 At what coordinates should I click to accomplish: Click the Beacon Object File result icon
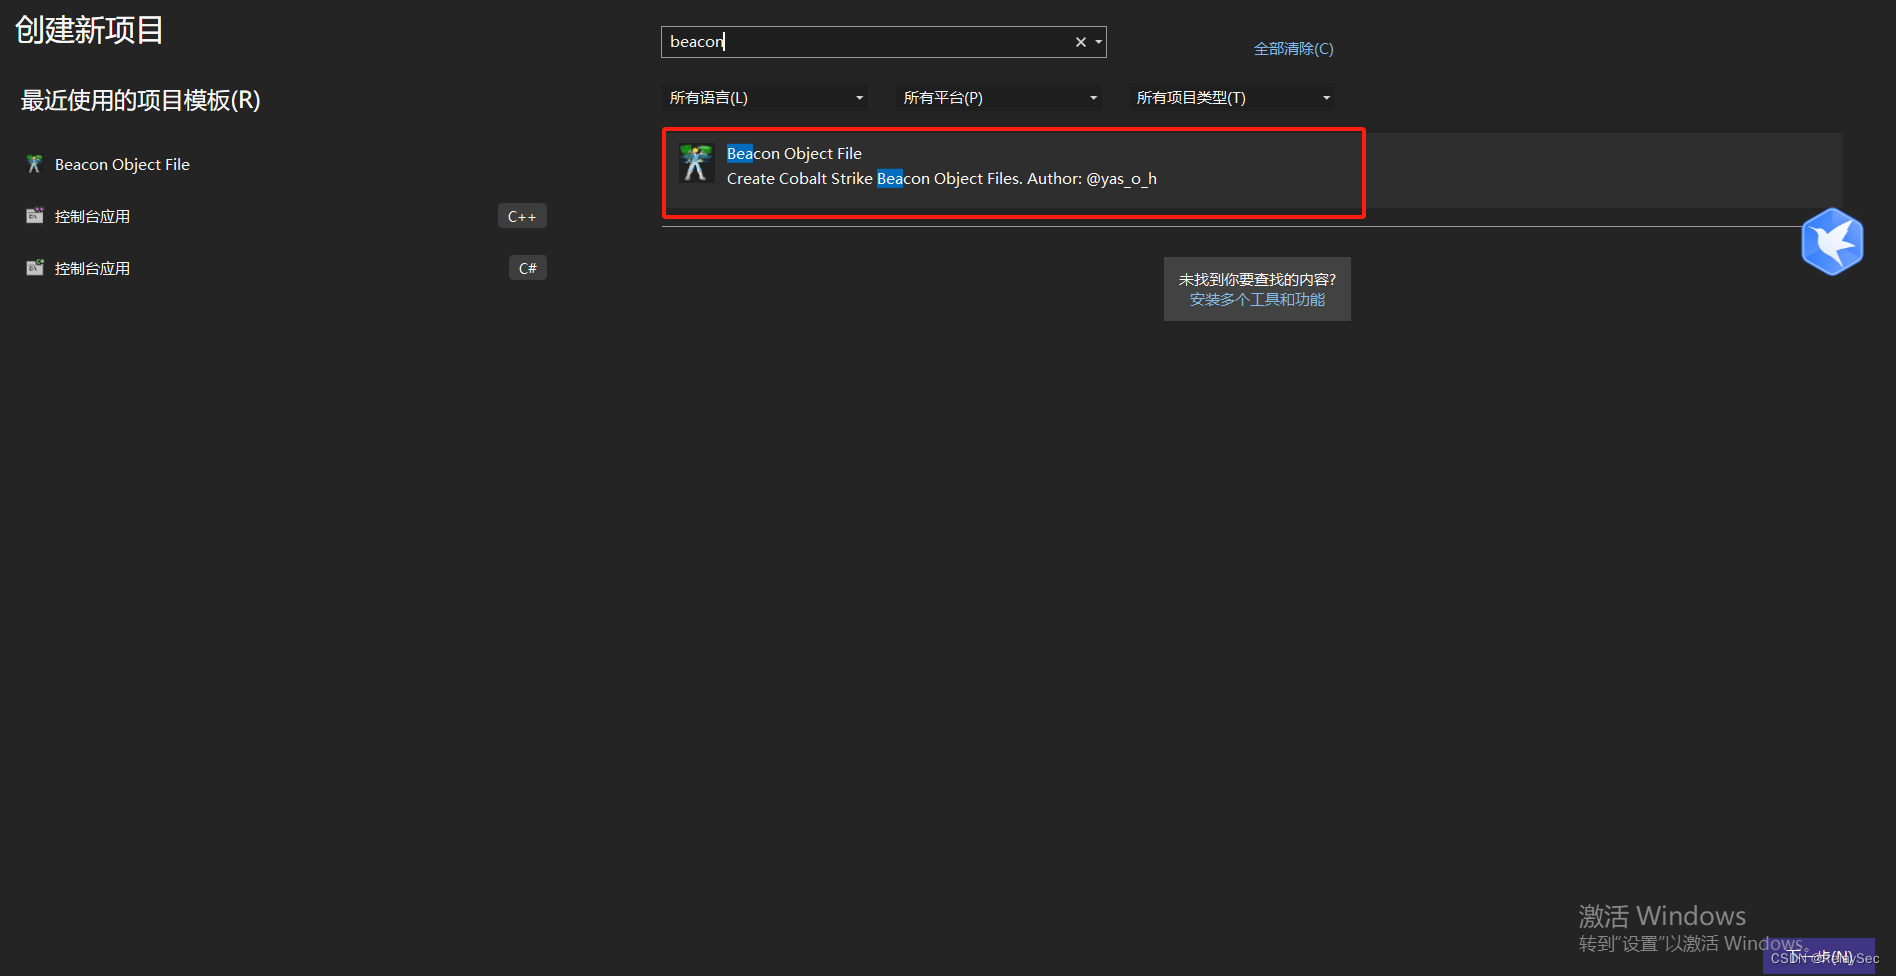tap(696, 162)
